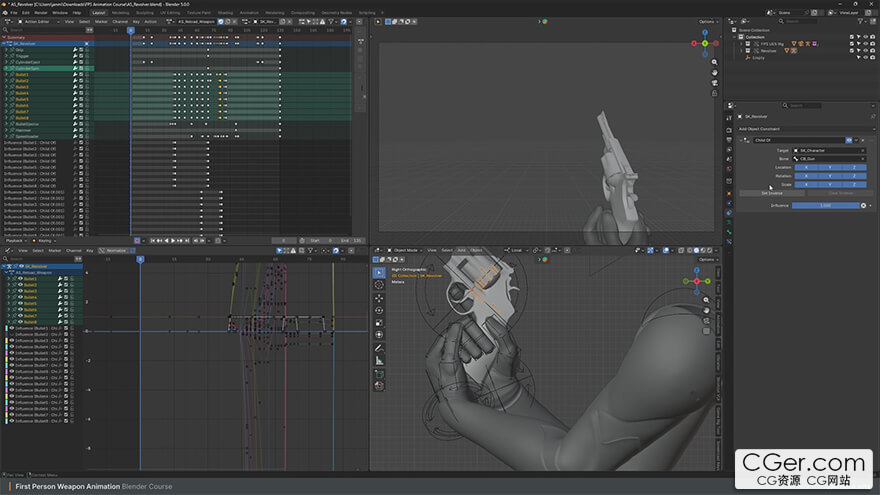880x495 pixels.
Task: Open Options button in lower viewport
Action: [x=708, y=259]
